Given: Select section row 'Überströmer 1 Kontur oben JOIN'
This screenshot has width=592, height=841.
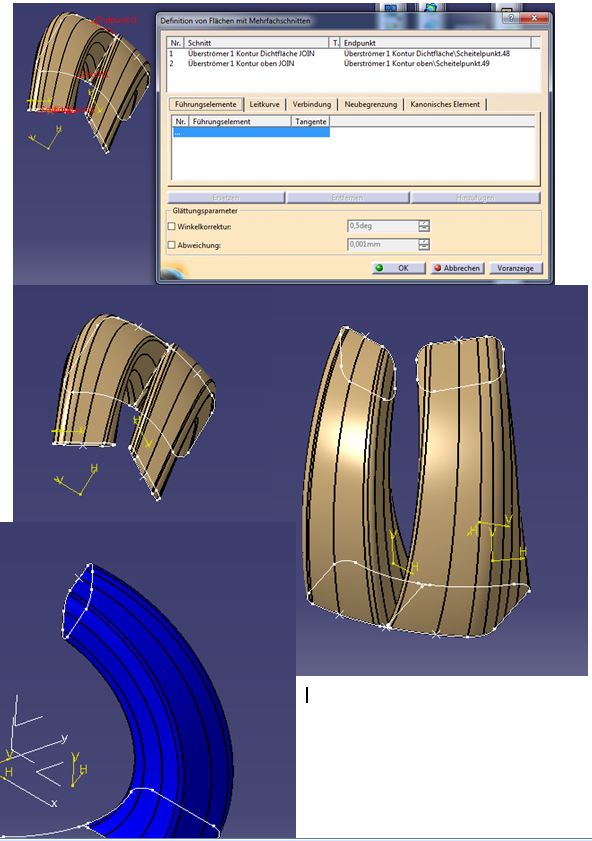Looking at the screenshot, I should [241, 63].
